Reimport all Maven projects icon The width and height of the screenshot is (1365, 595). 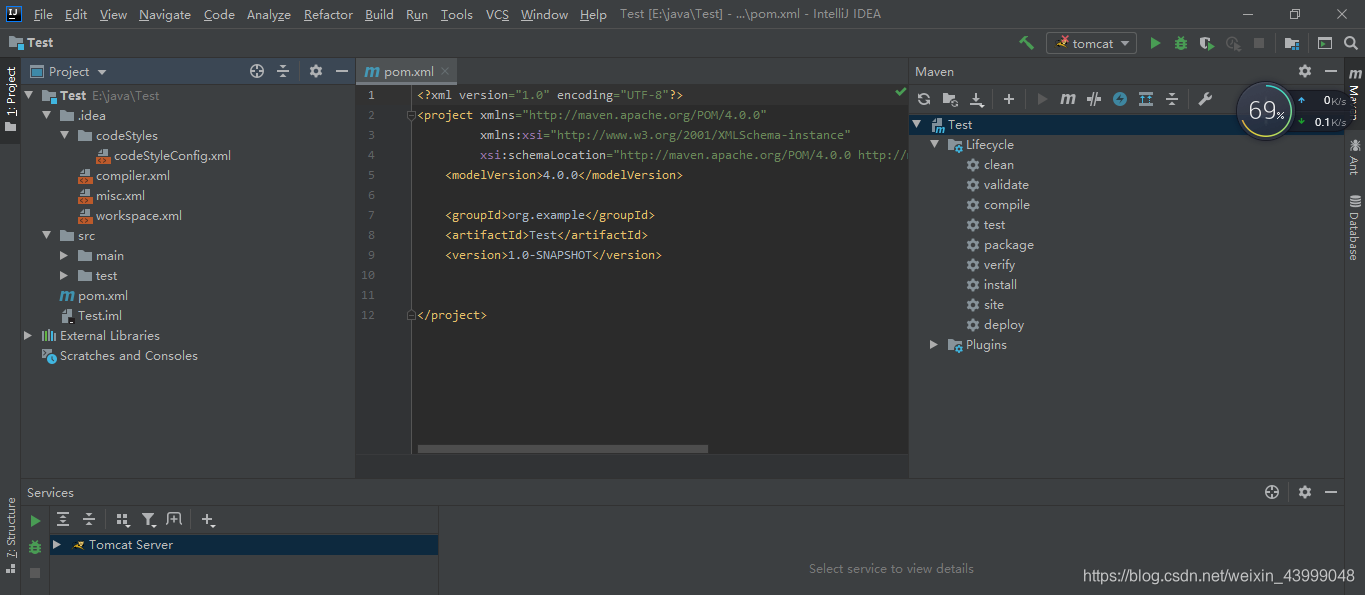[x=924, y=99]
